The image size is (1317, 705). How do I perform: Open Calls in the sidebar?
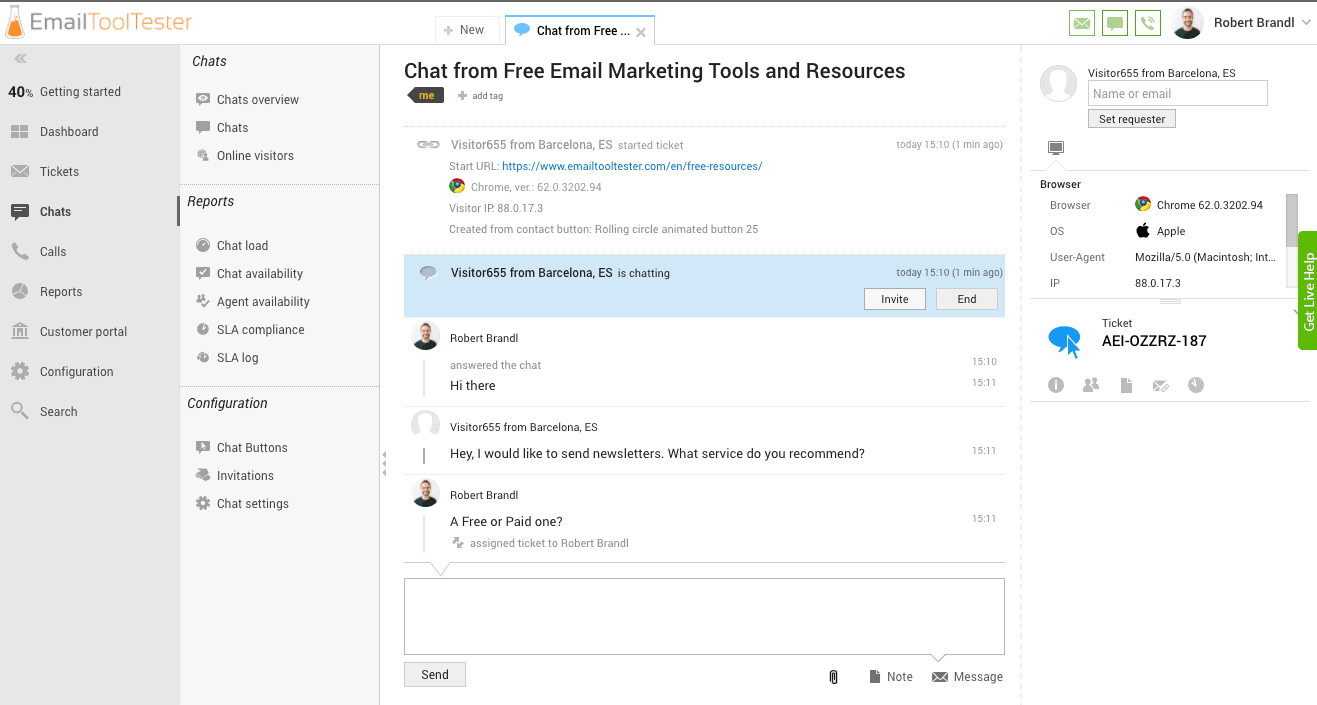tap(53, 252)
